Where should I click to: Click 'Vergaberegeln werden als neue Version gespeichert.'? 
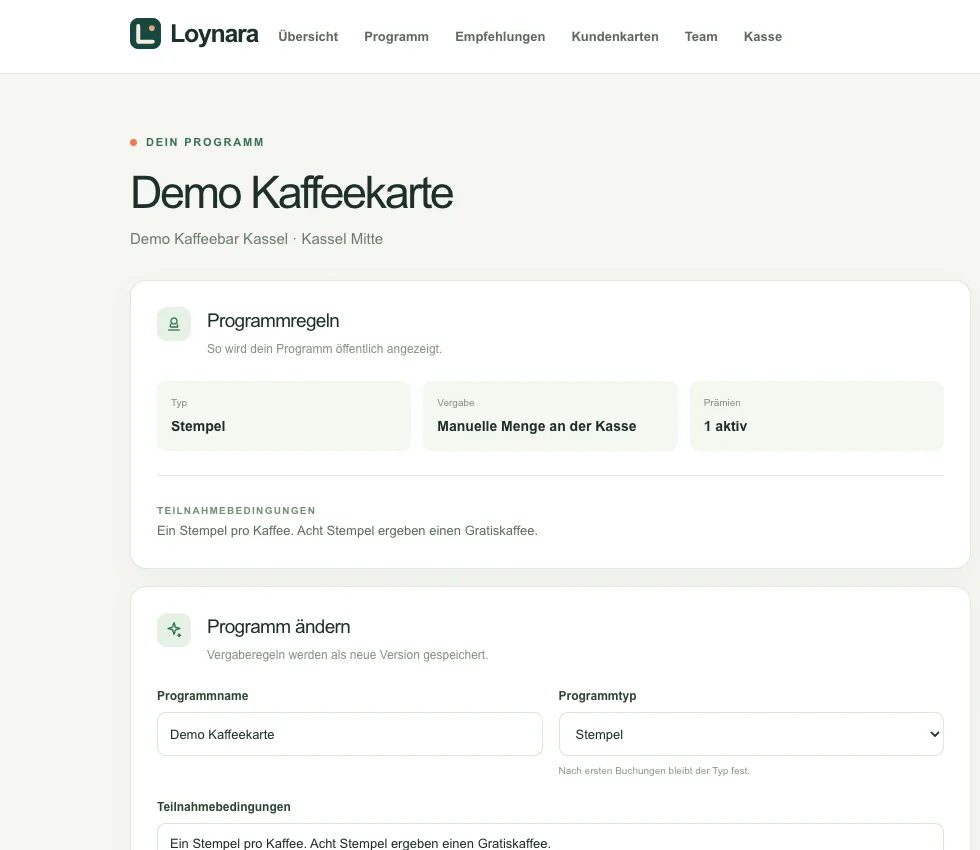pyautogui.click(x=348, y=655)
